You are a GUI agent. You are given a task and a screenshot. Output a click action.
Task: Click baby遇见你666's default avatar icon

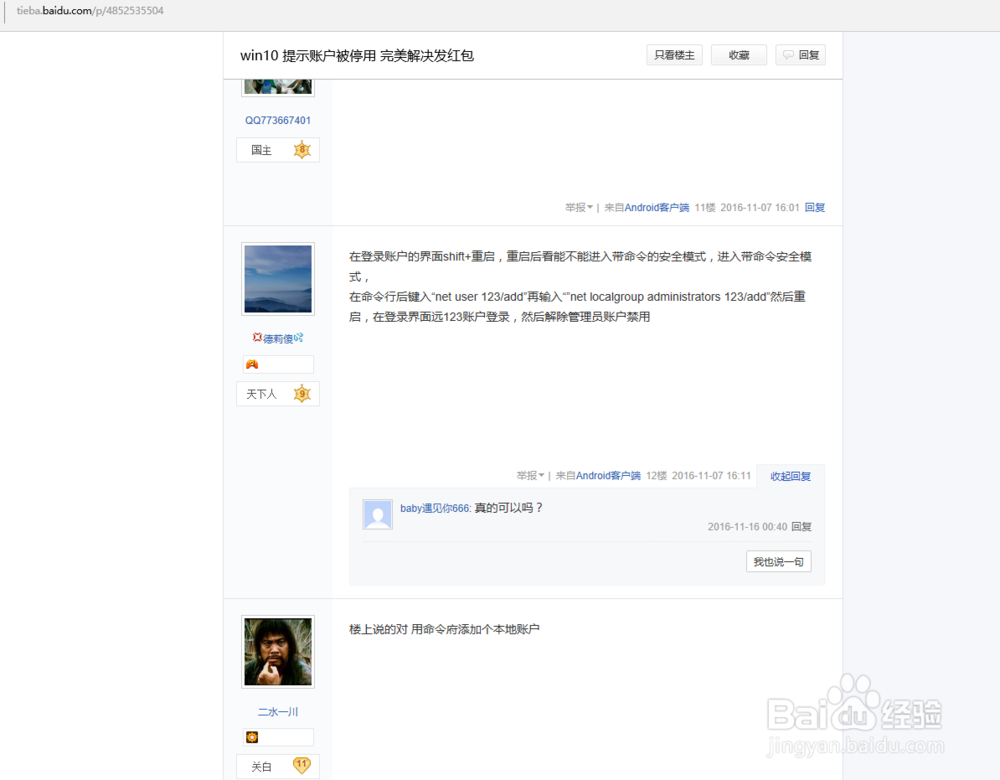(x=377, y=513)
